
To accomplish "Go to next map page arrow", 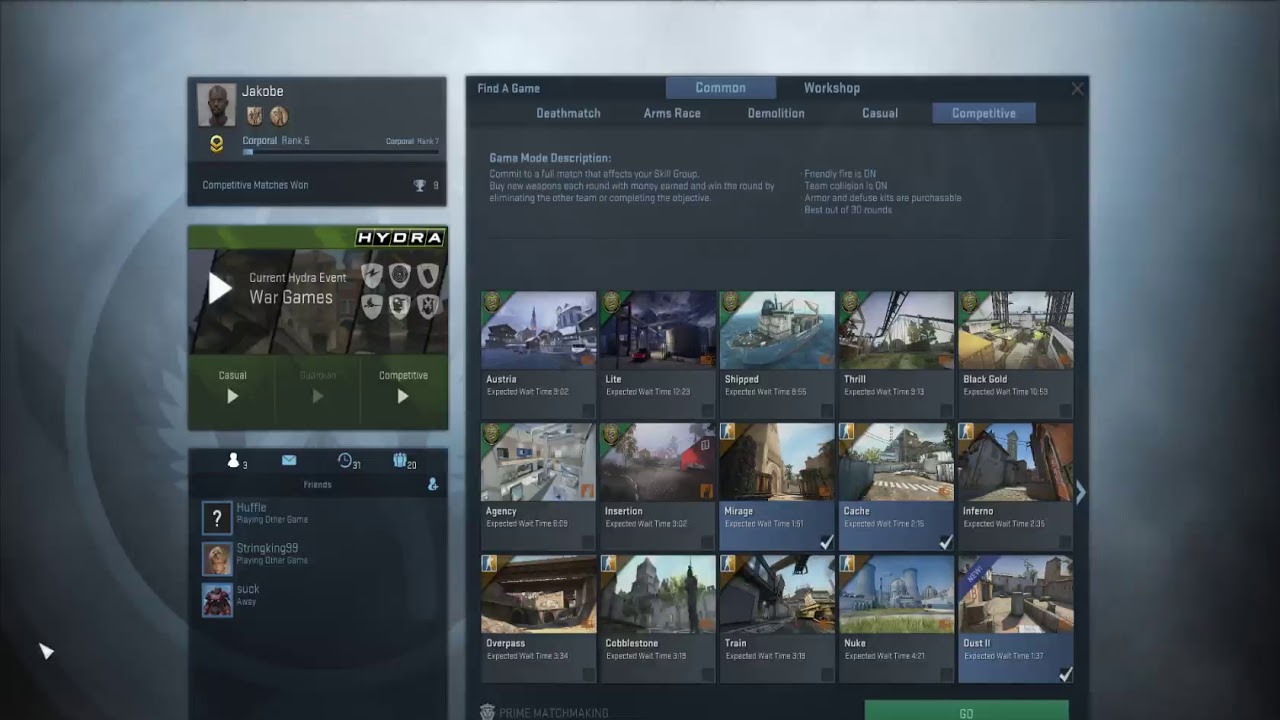I will pos(1080,491).
